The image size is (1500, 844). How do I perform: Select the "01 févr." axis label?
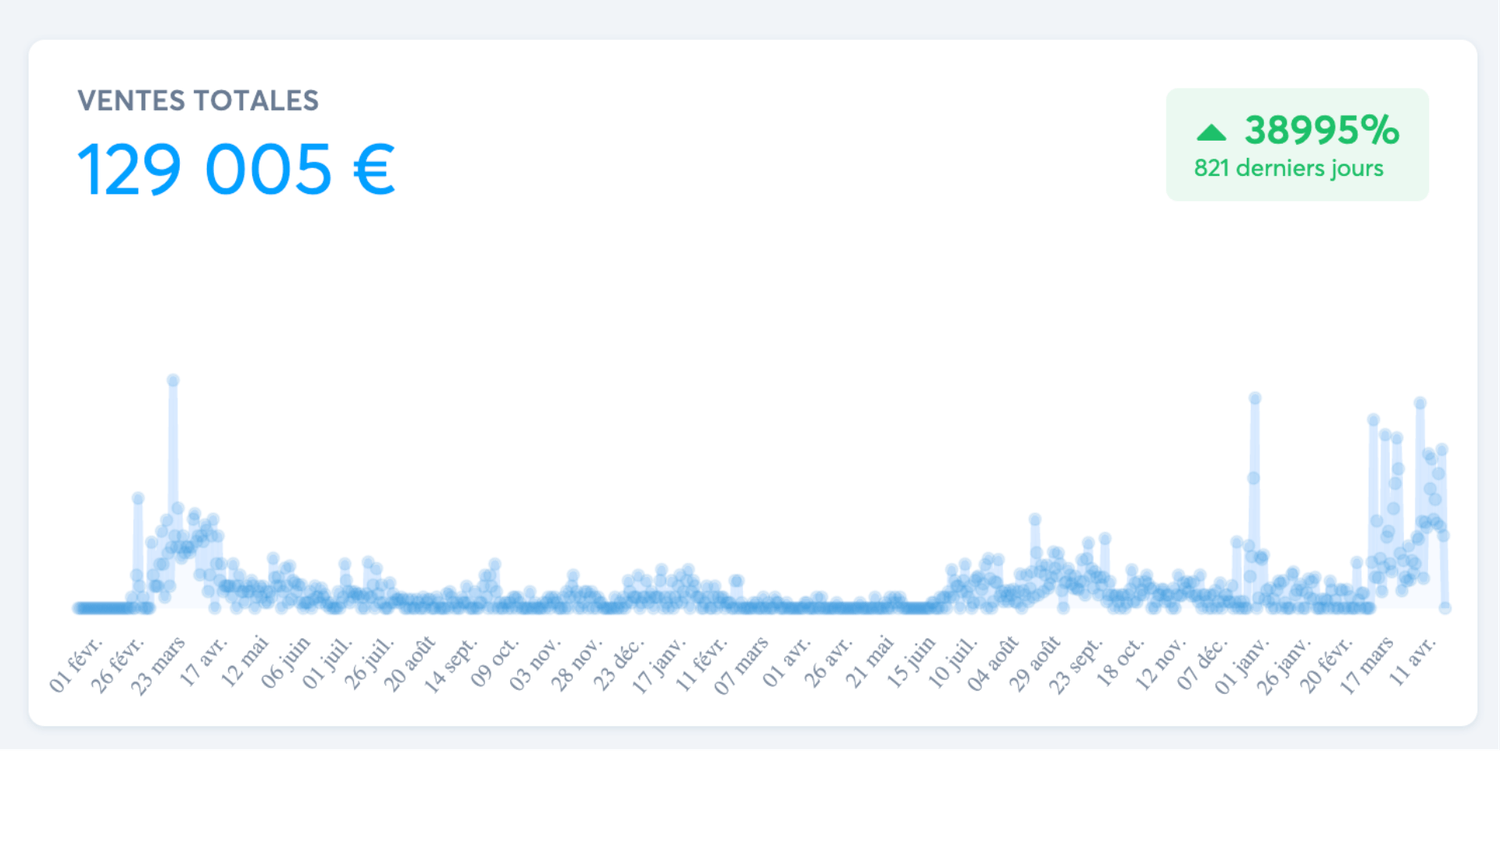[76, 664]
